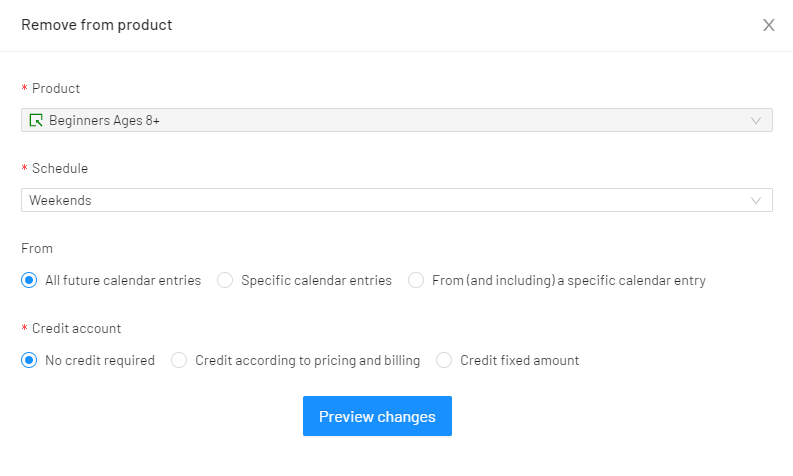Click the From section label
The image size is (793, 476).
coord(37,248)
